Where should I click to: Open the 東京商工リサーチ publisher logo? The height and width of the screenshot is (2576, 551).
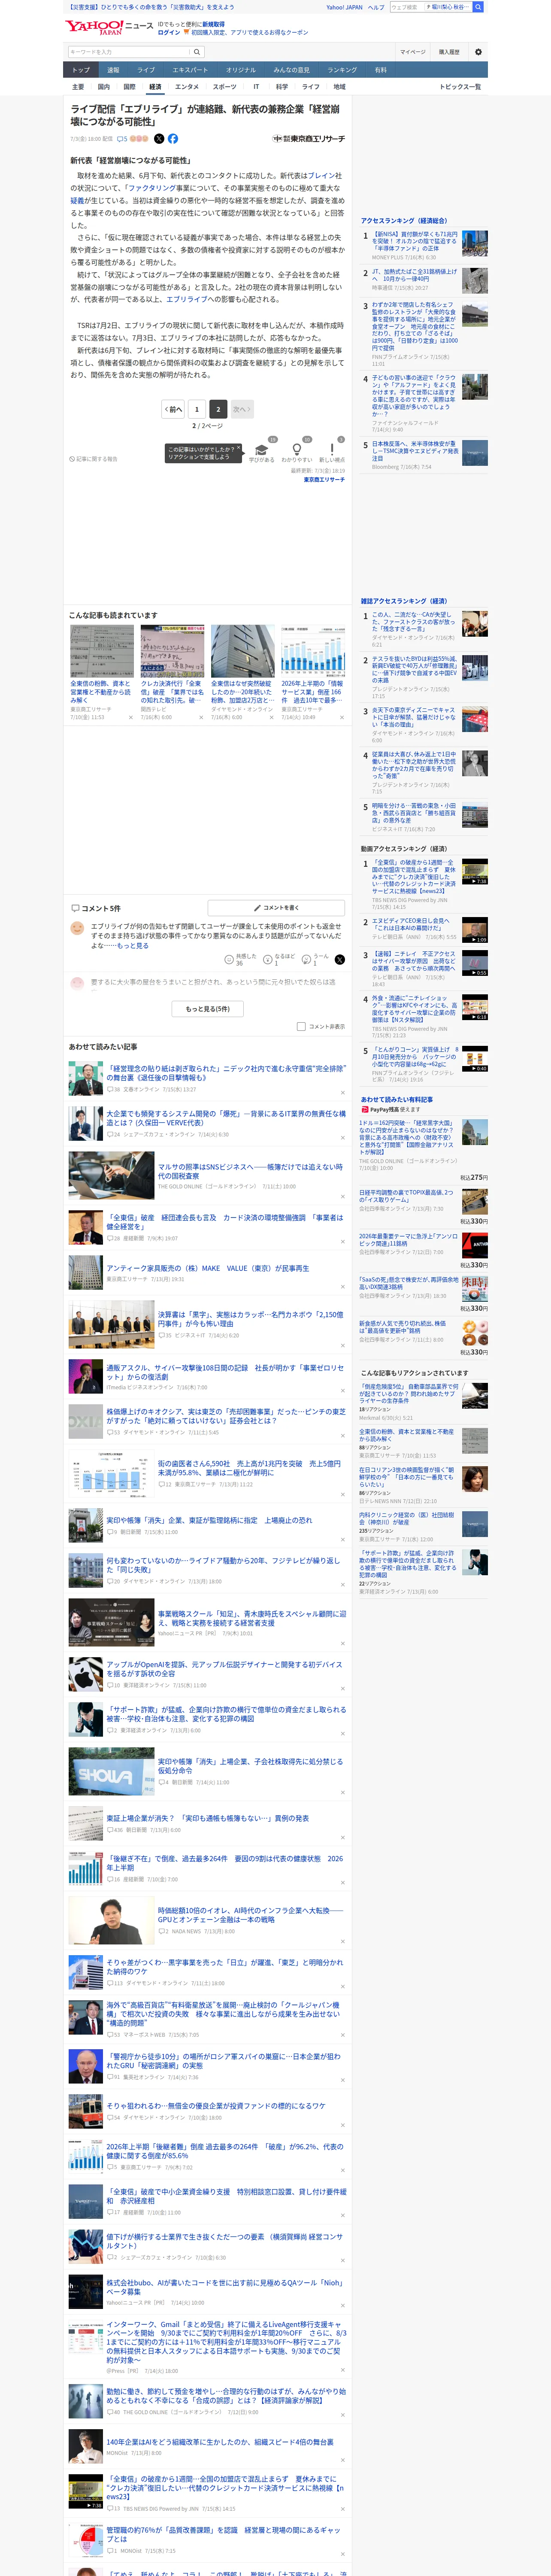[309, 139]
